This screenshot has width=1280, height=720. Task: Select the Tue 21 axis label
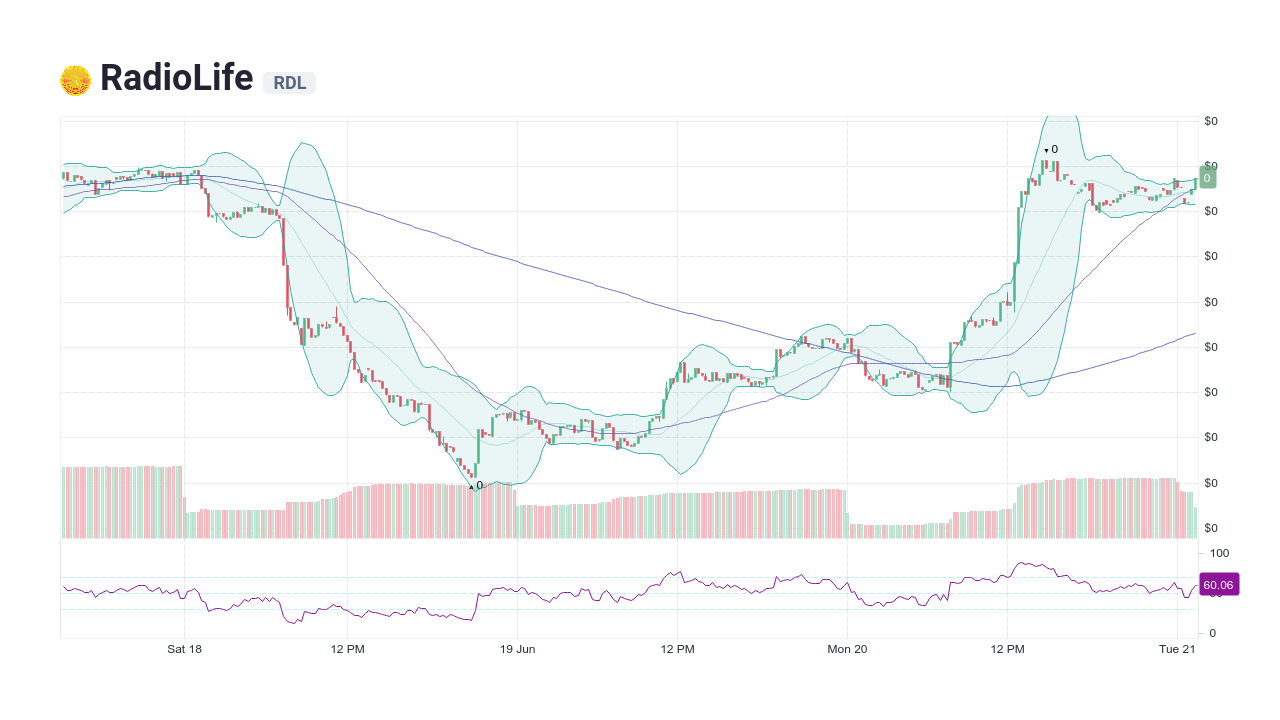[x=1177, y=649]
